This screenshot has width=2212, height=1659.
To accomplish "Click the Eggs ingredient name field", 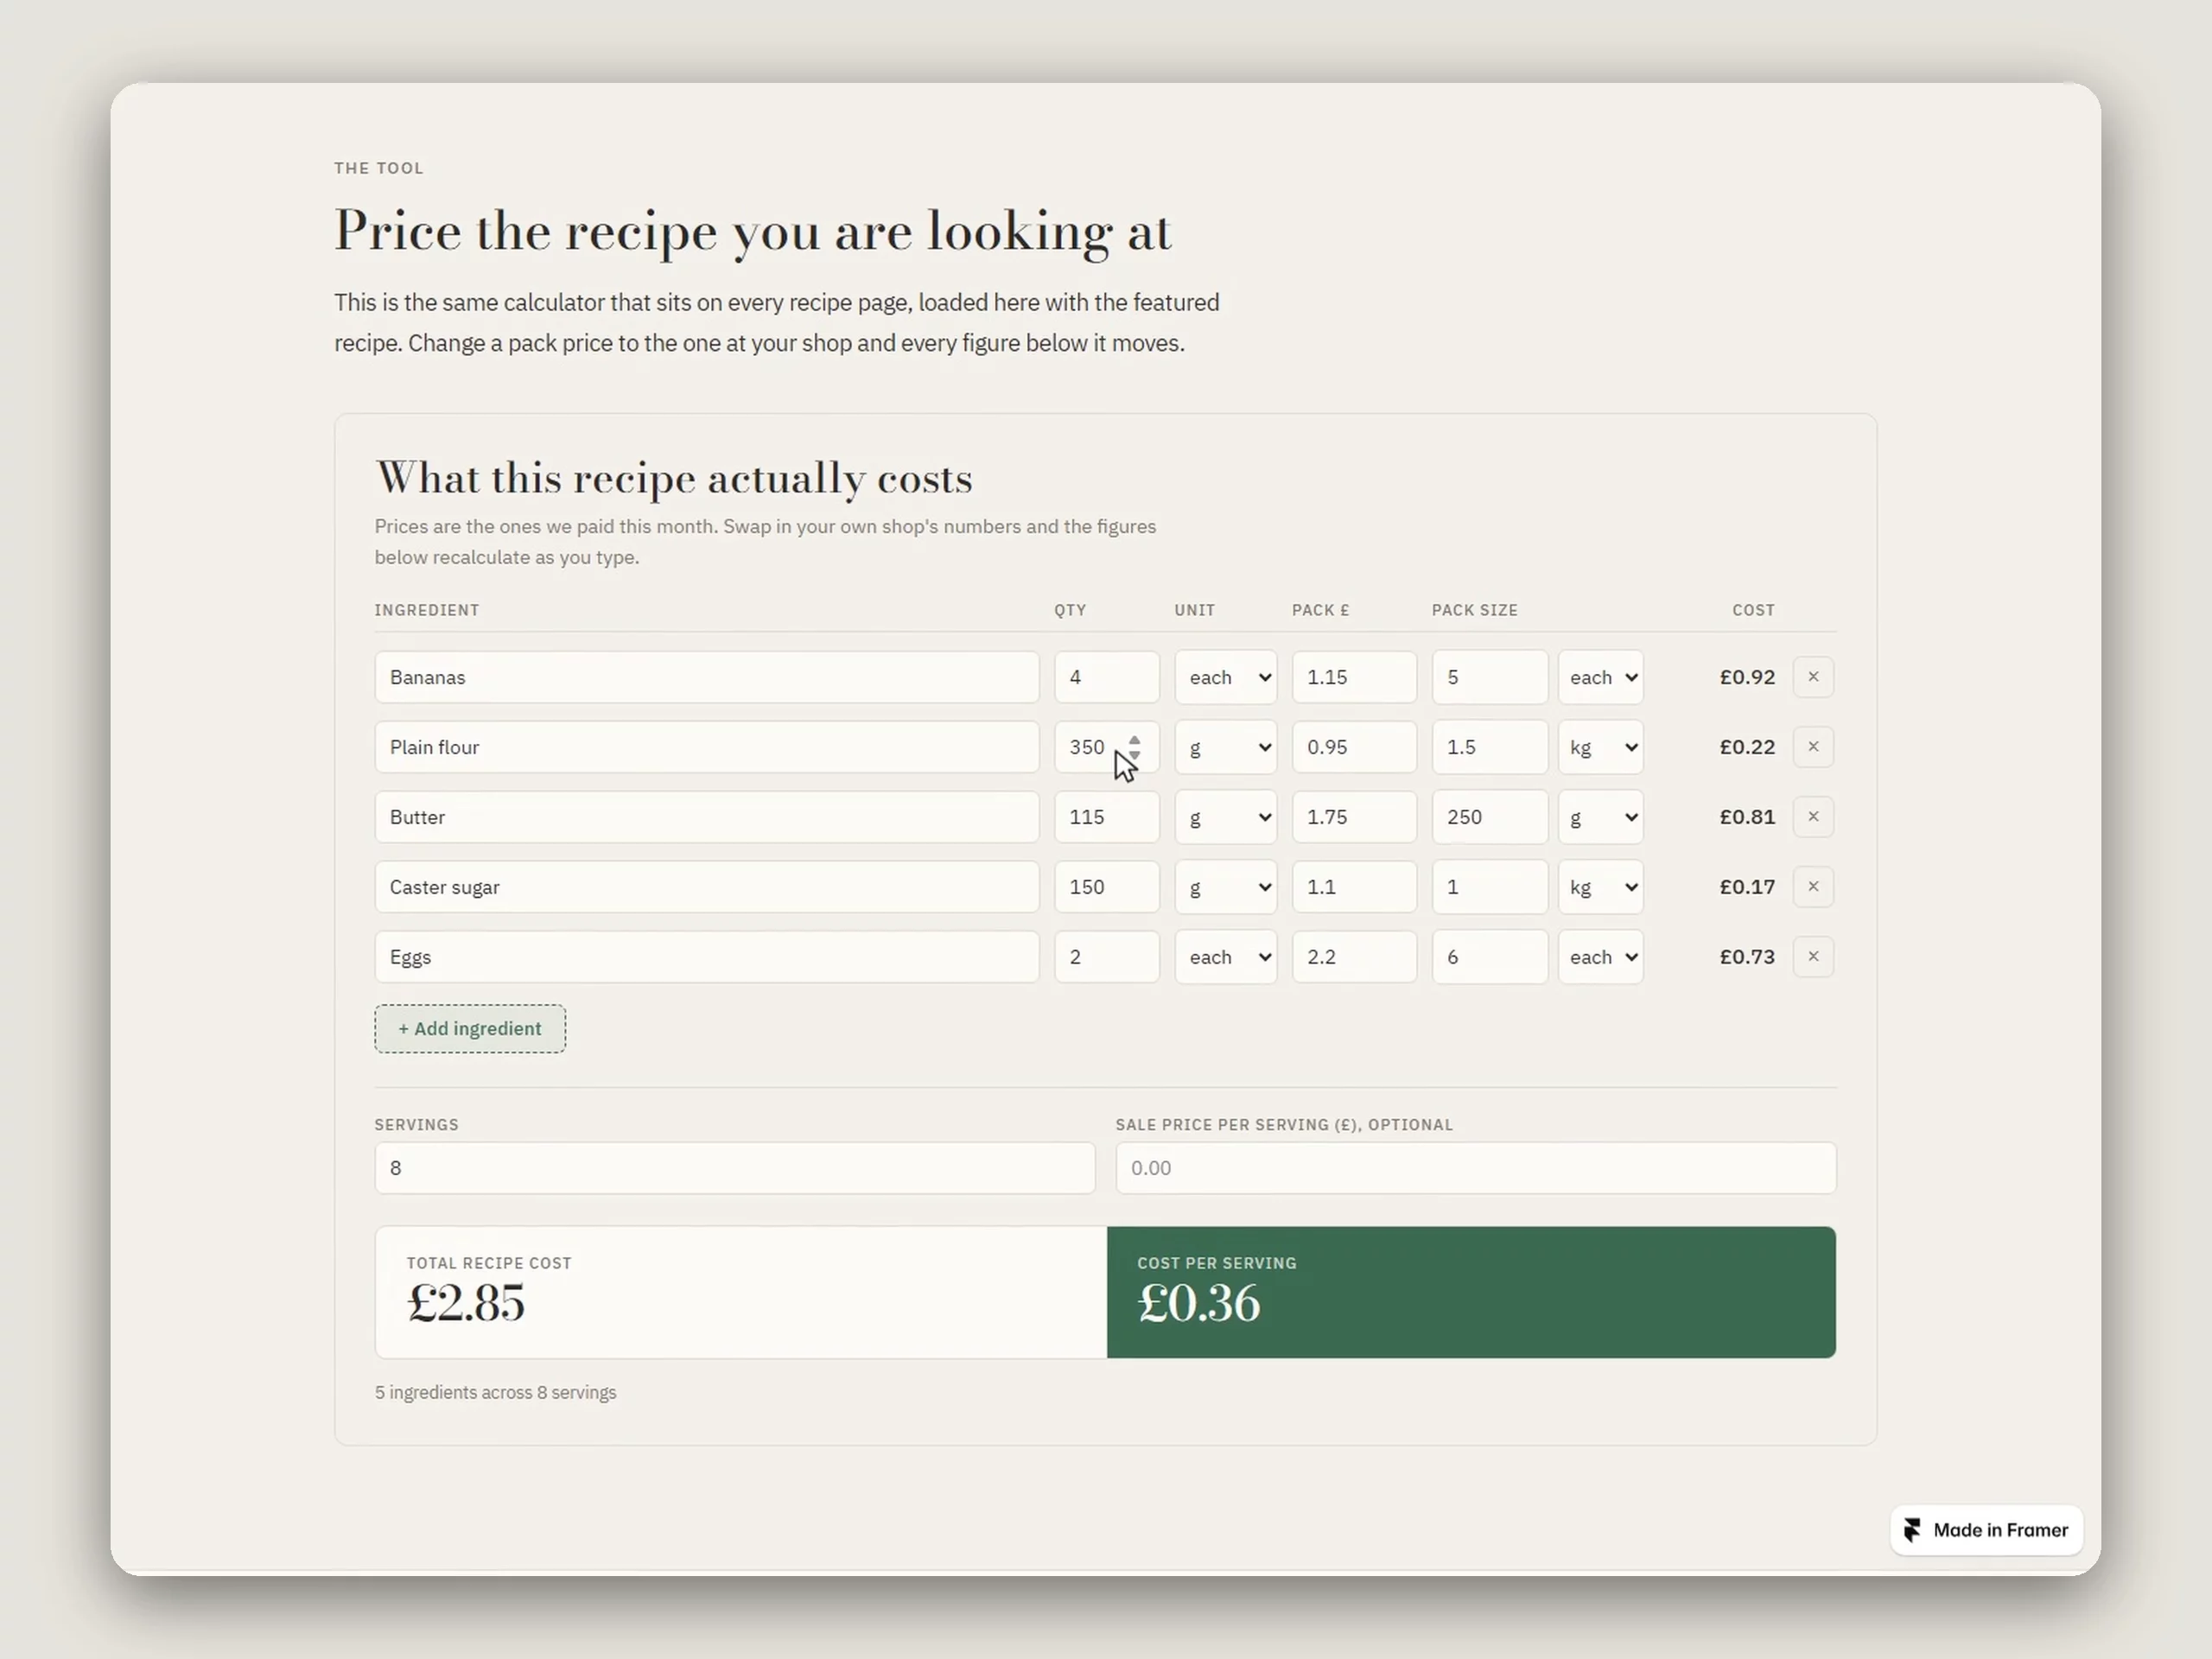I will [x=707, y=957].
